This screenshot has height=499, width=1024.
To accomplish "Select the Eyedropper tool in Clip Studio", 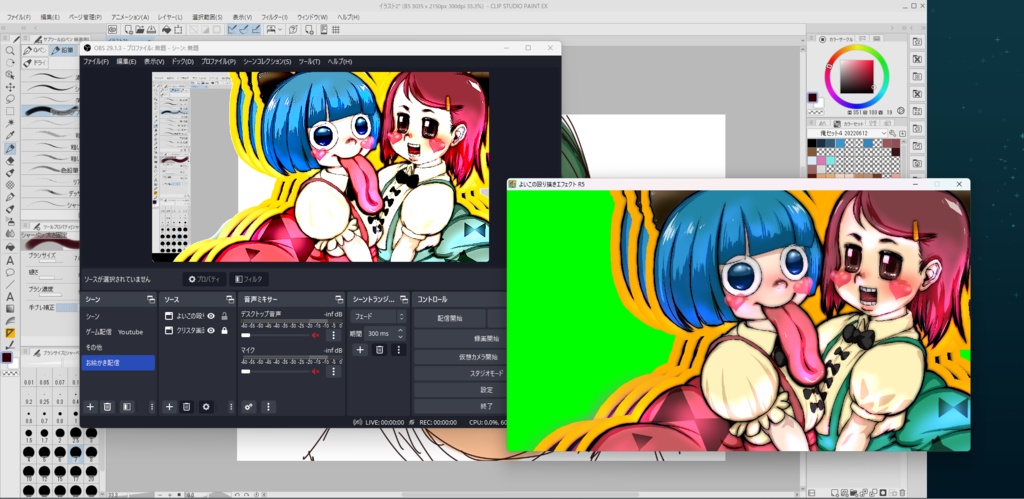I will (x=10, y=136).
